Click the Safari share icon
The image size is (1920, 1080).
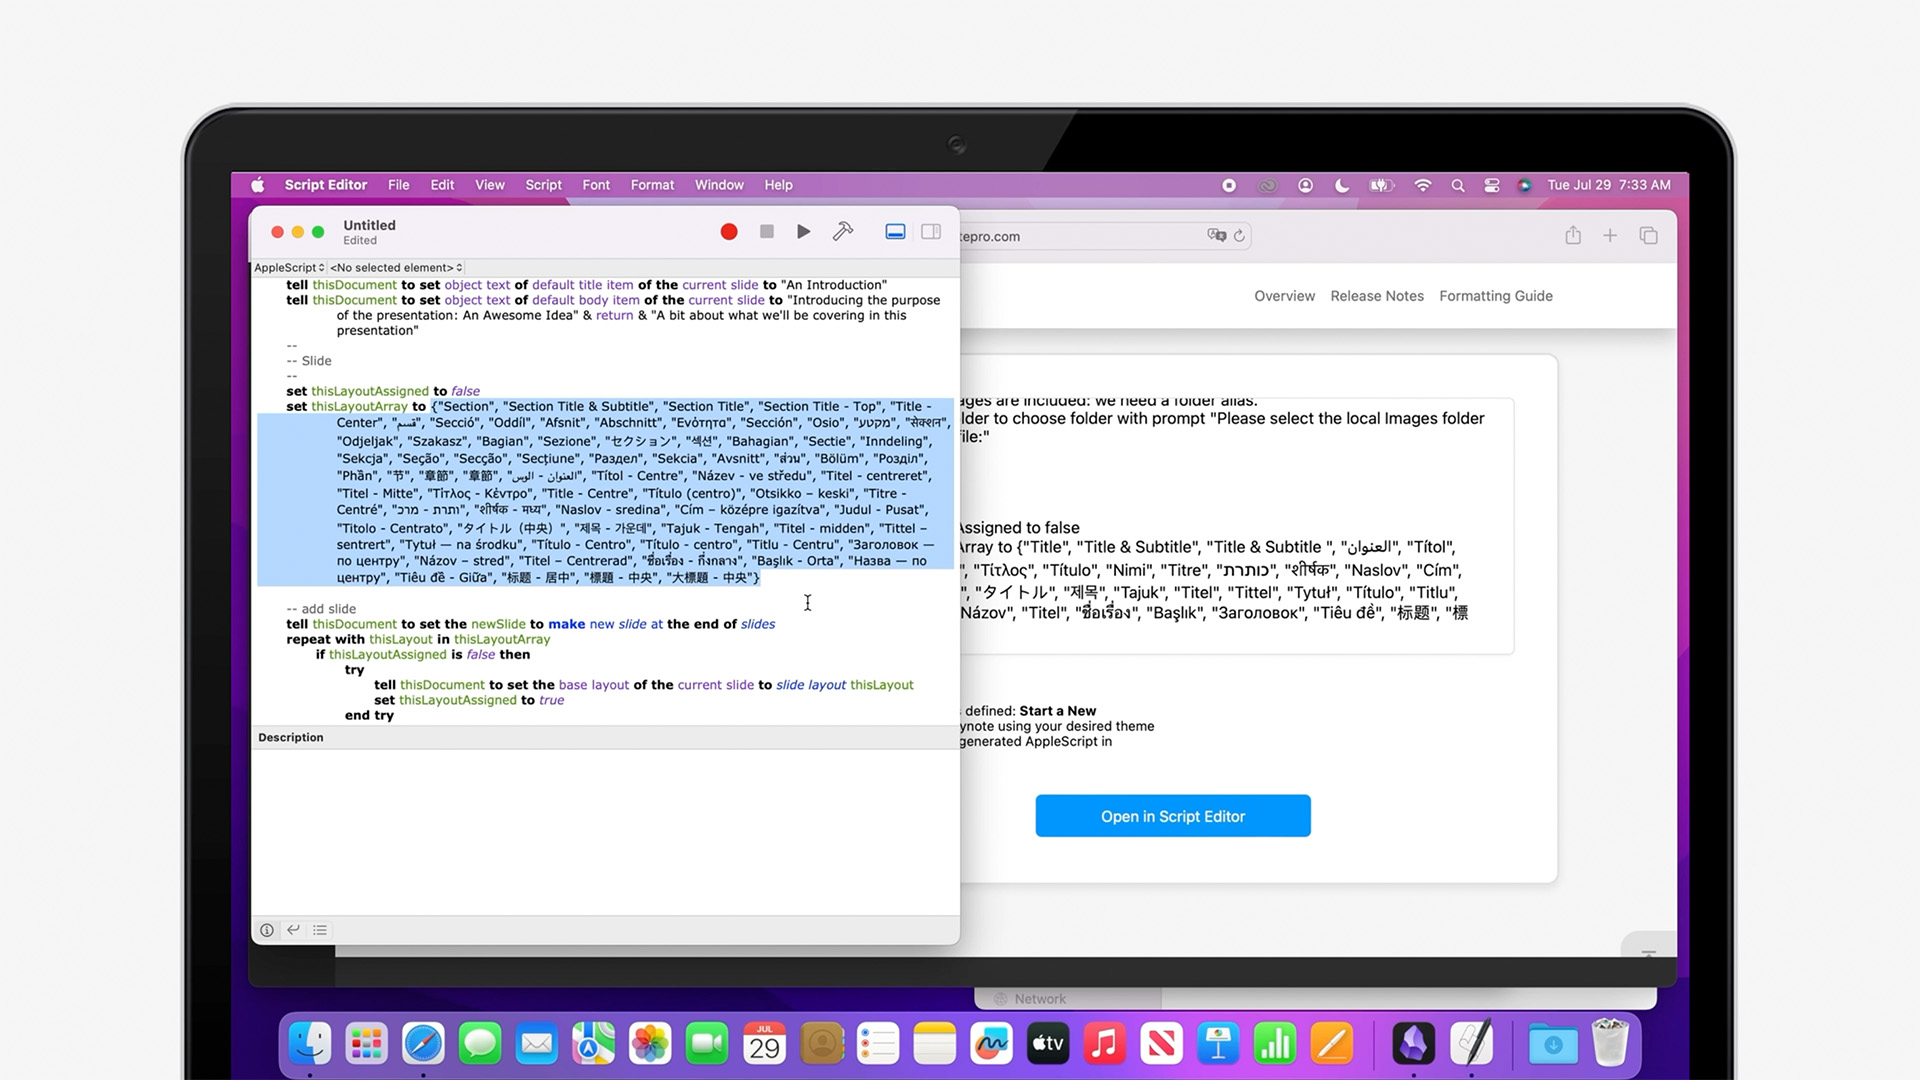point(1573,236)
